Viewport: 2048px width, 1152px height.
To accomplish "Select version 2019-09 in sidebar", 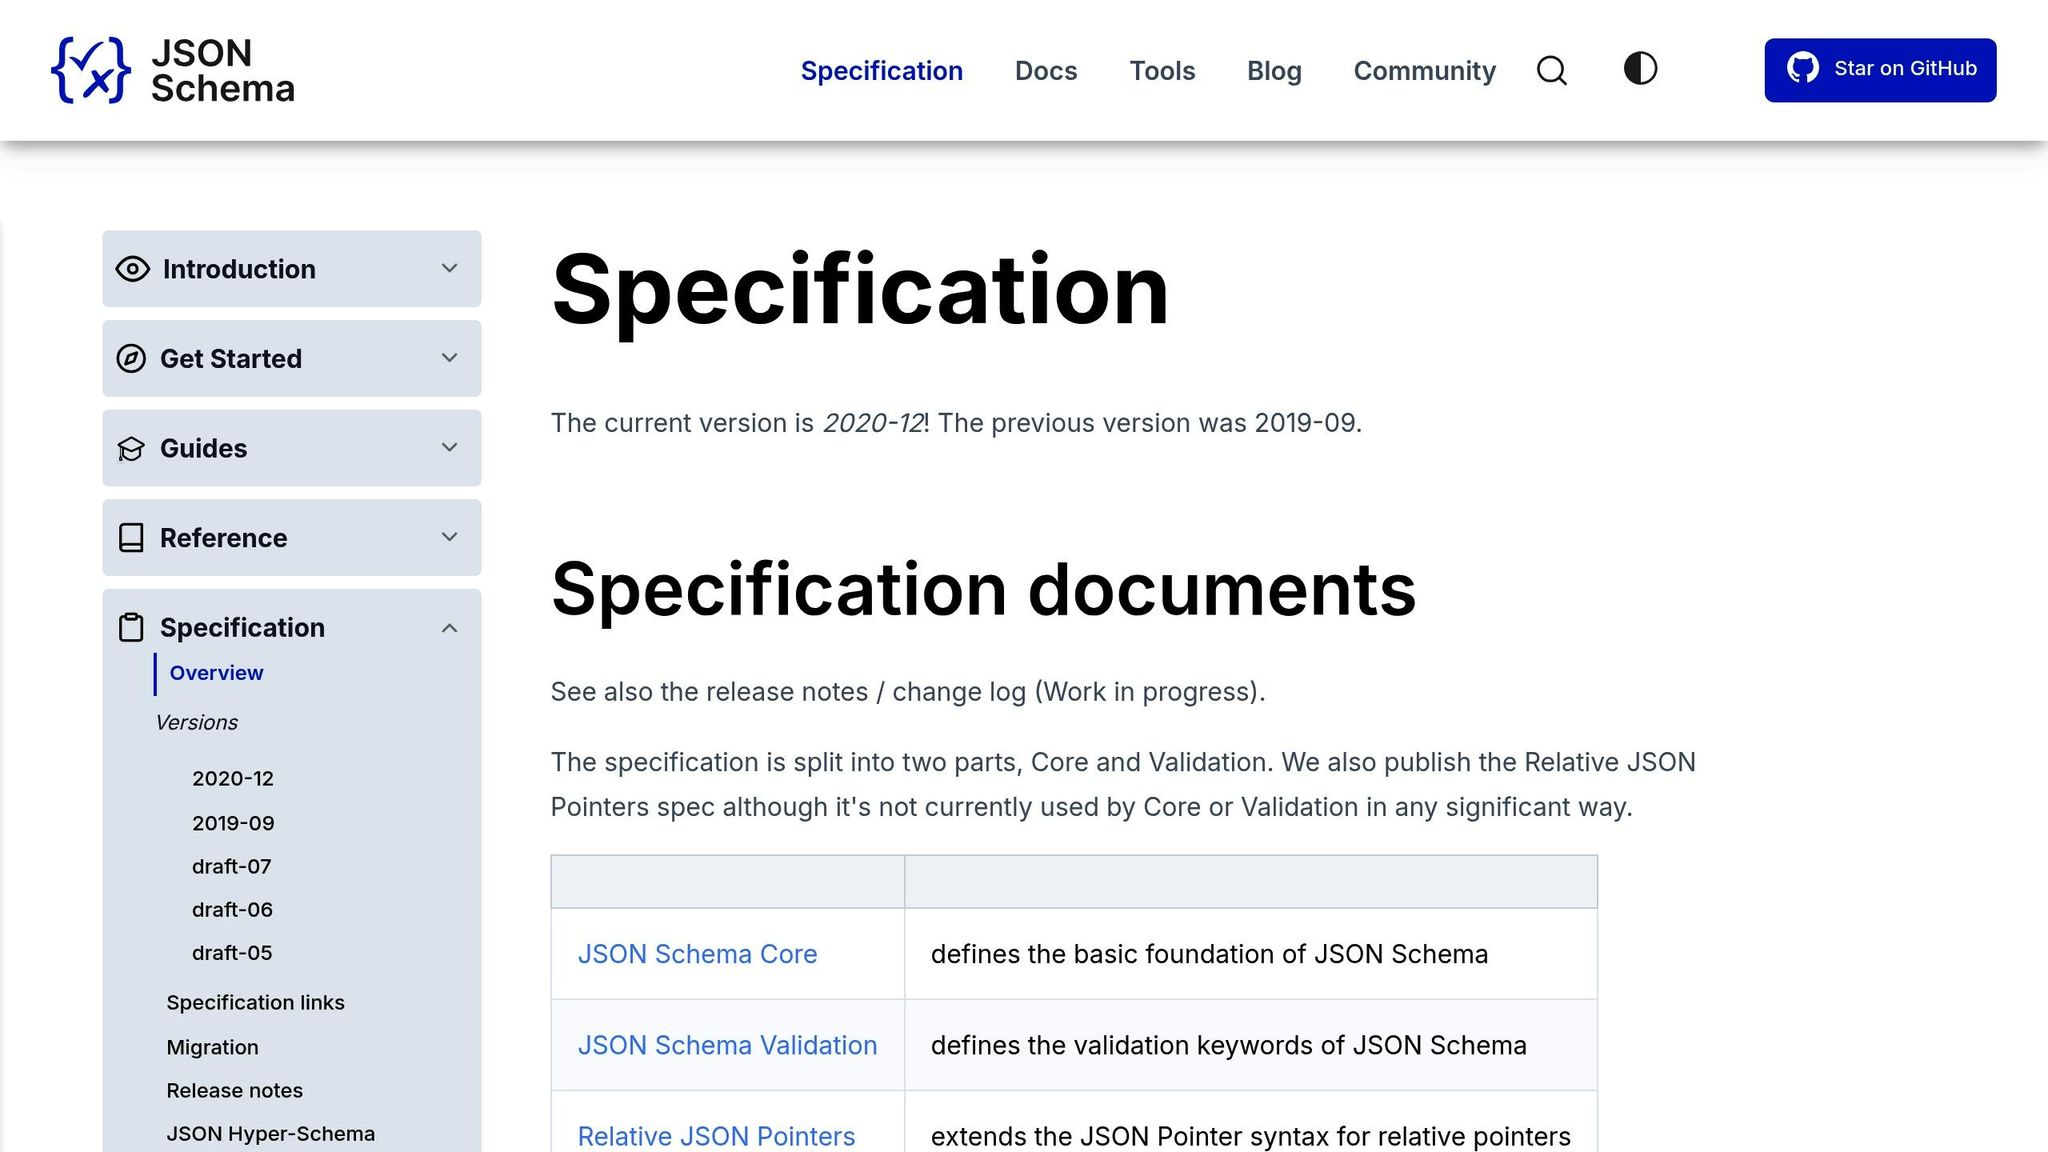I will tap(233, 823).
